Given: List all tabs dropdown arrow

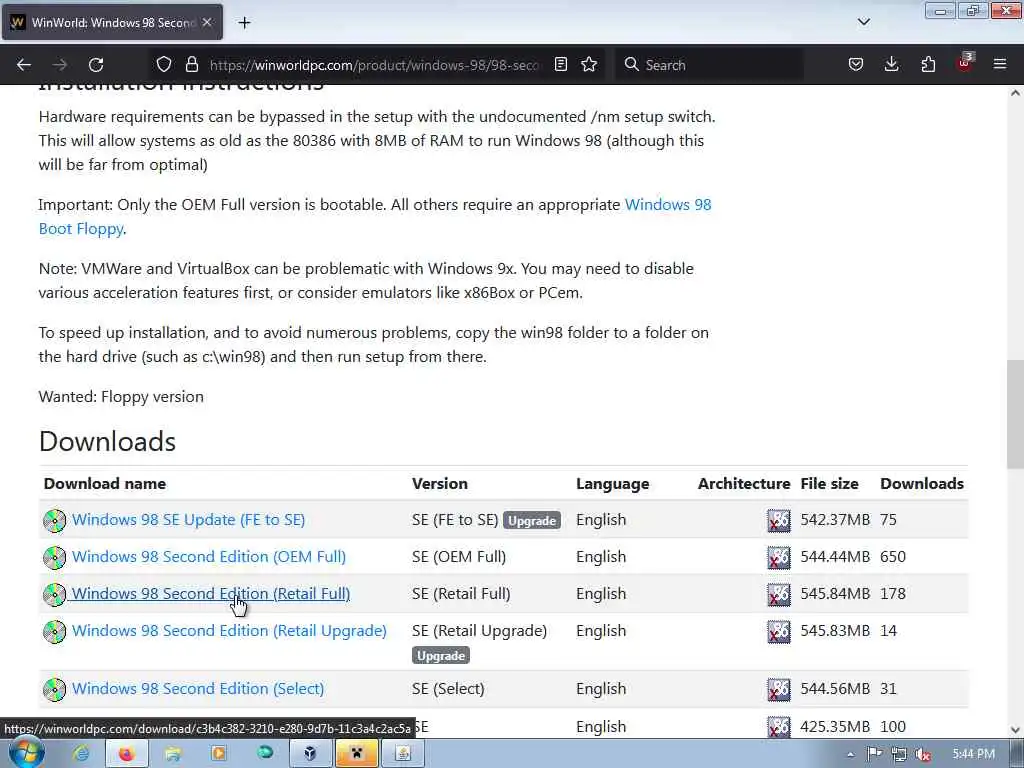Looking at the screenshot, I should pos(863,22).
